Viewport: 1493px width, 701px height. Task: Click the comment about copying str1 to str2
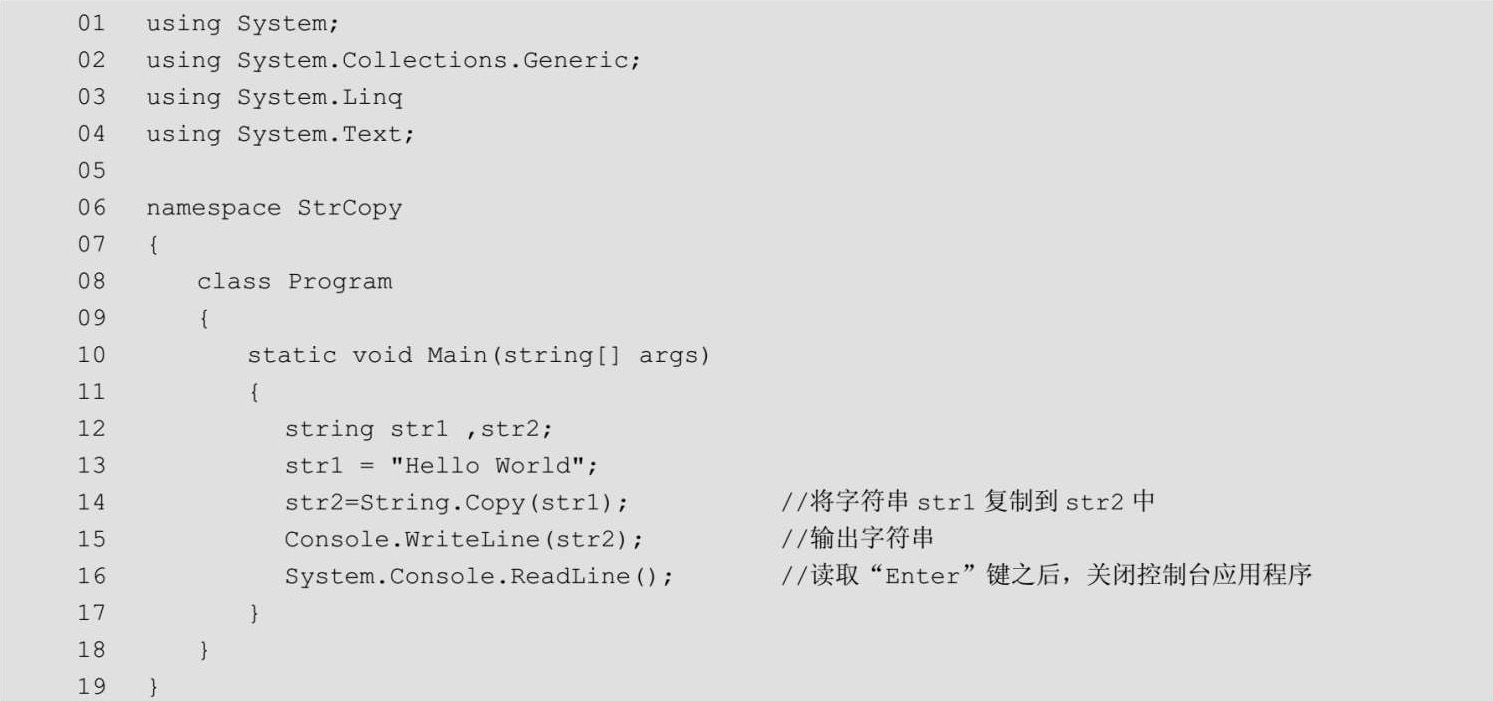tap(967, 502)
